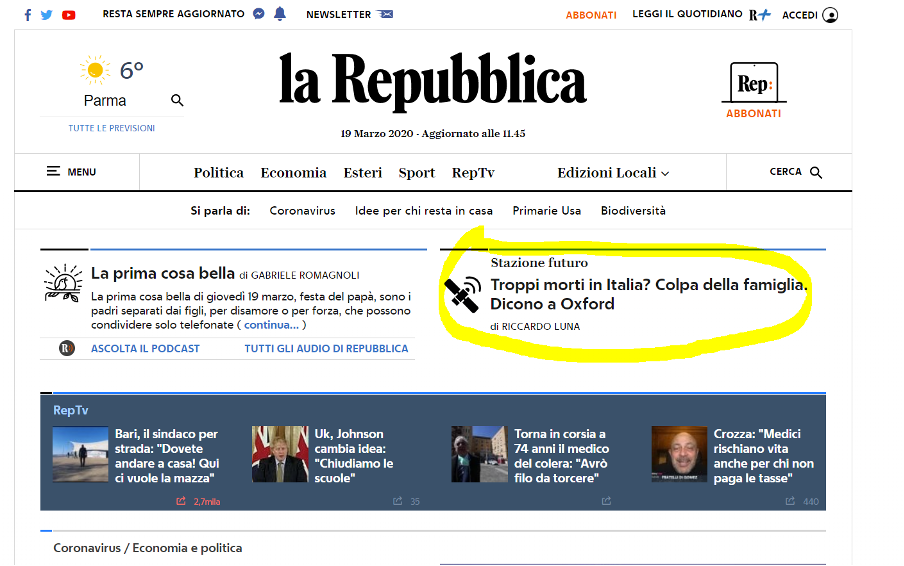Image resolution: width=904 pixels, height=566 pixels.
Task: Open la Repubblica Facebook page icon
Action: (x=28, y=15)
